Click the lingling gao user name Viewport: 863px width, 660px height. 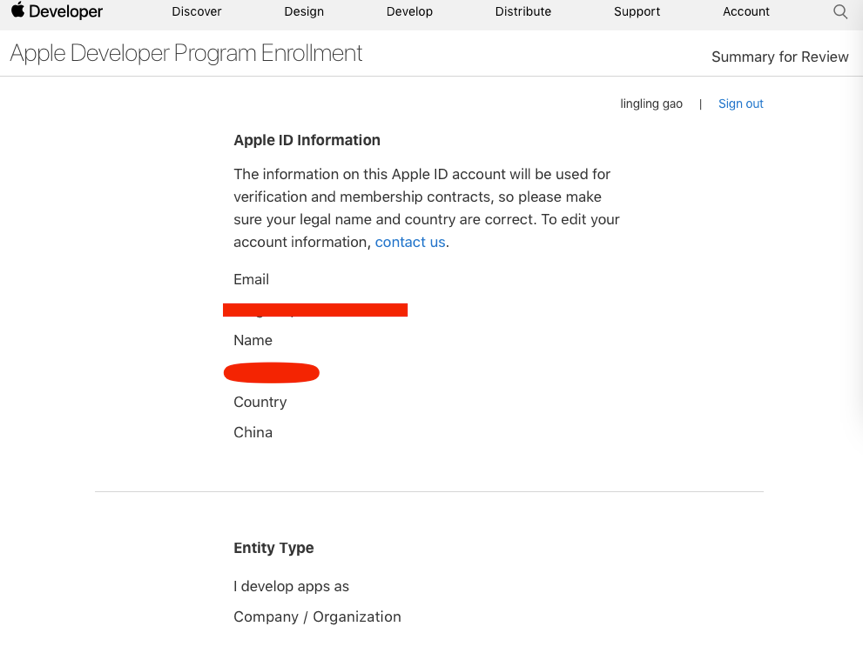click(651, 103)
